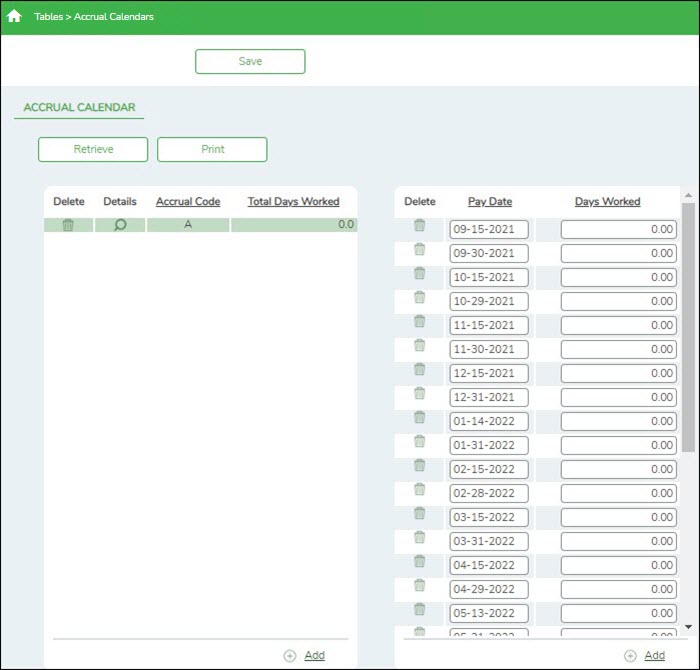
Task: Delete the 04-29-2022 pay date row
Action: pos(419,585)
